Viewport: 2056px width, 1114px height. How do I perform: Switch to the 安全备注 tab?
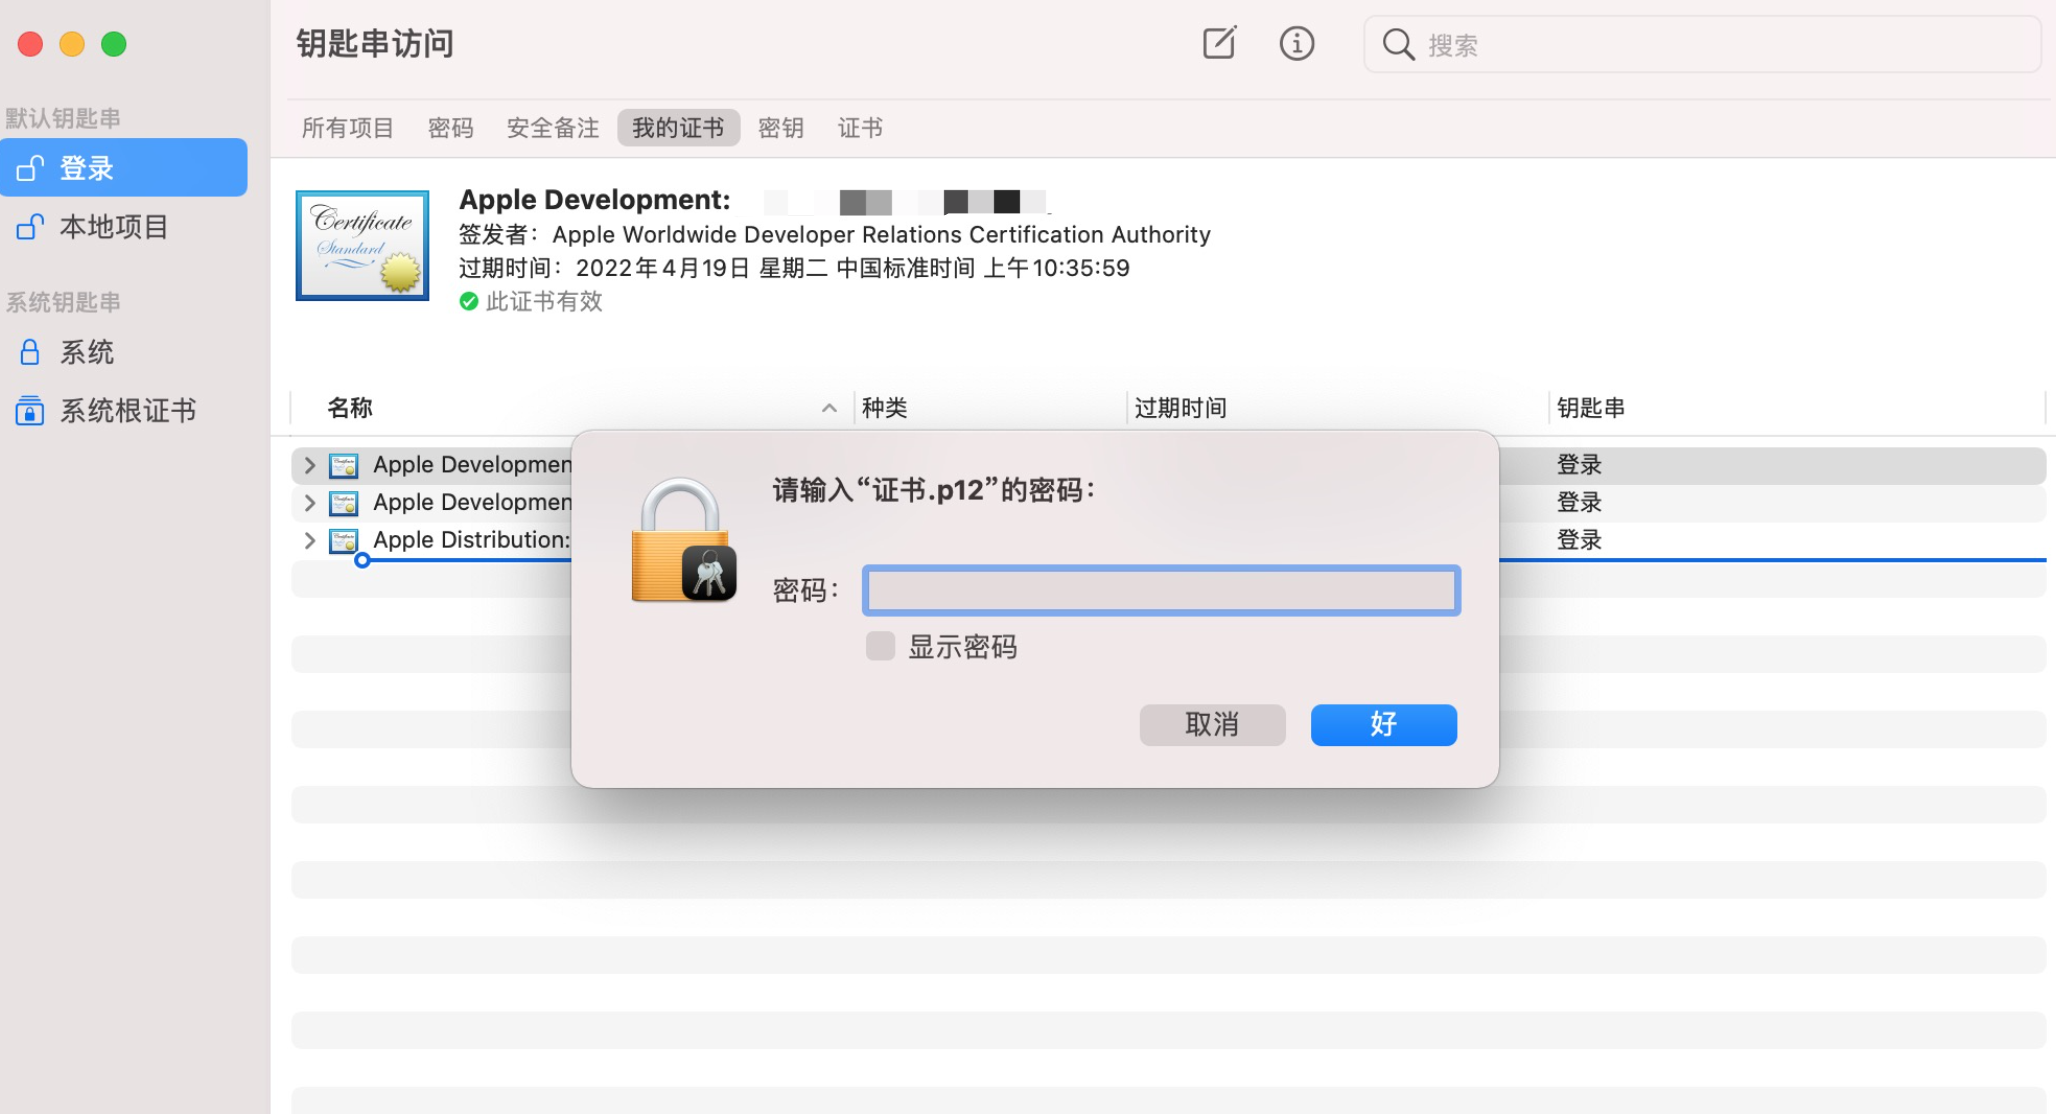(552, 128)
